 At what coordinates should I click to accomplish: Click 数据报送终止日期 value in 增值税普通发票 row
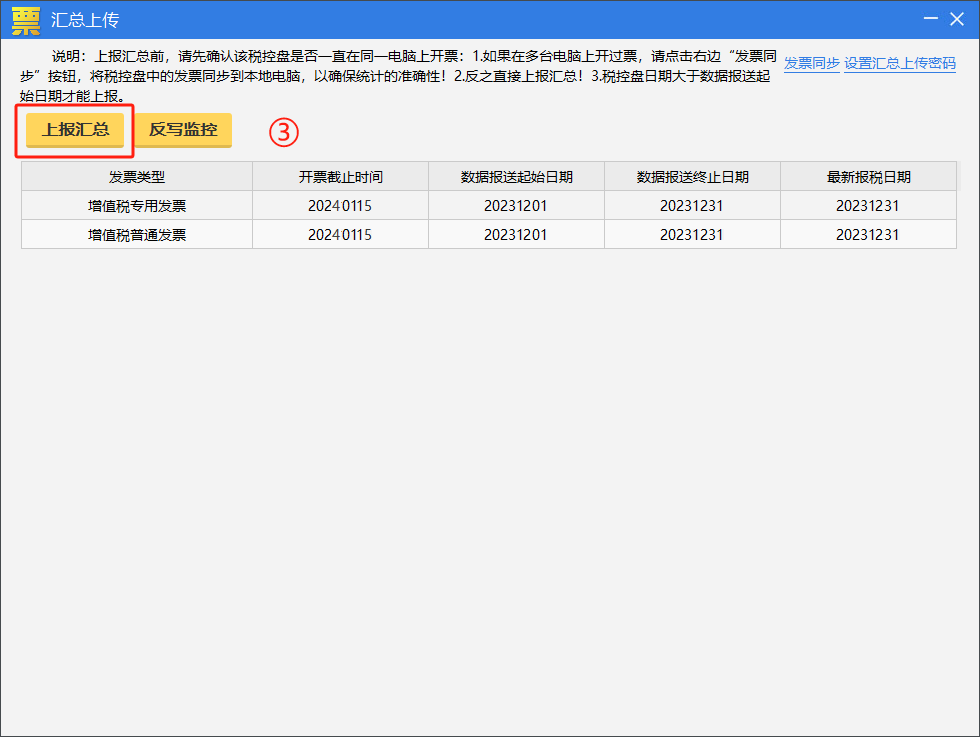coord(692,234)
